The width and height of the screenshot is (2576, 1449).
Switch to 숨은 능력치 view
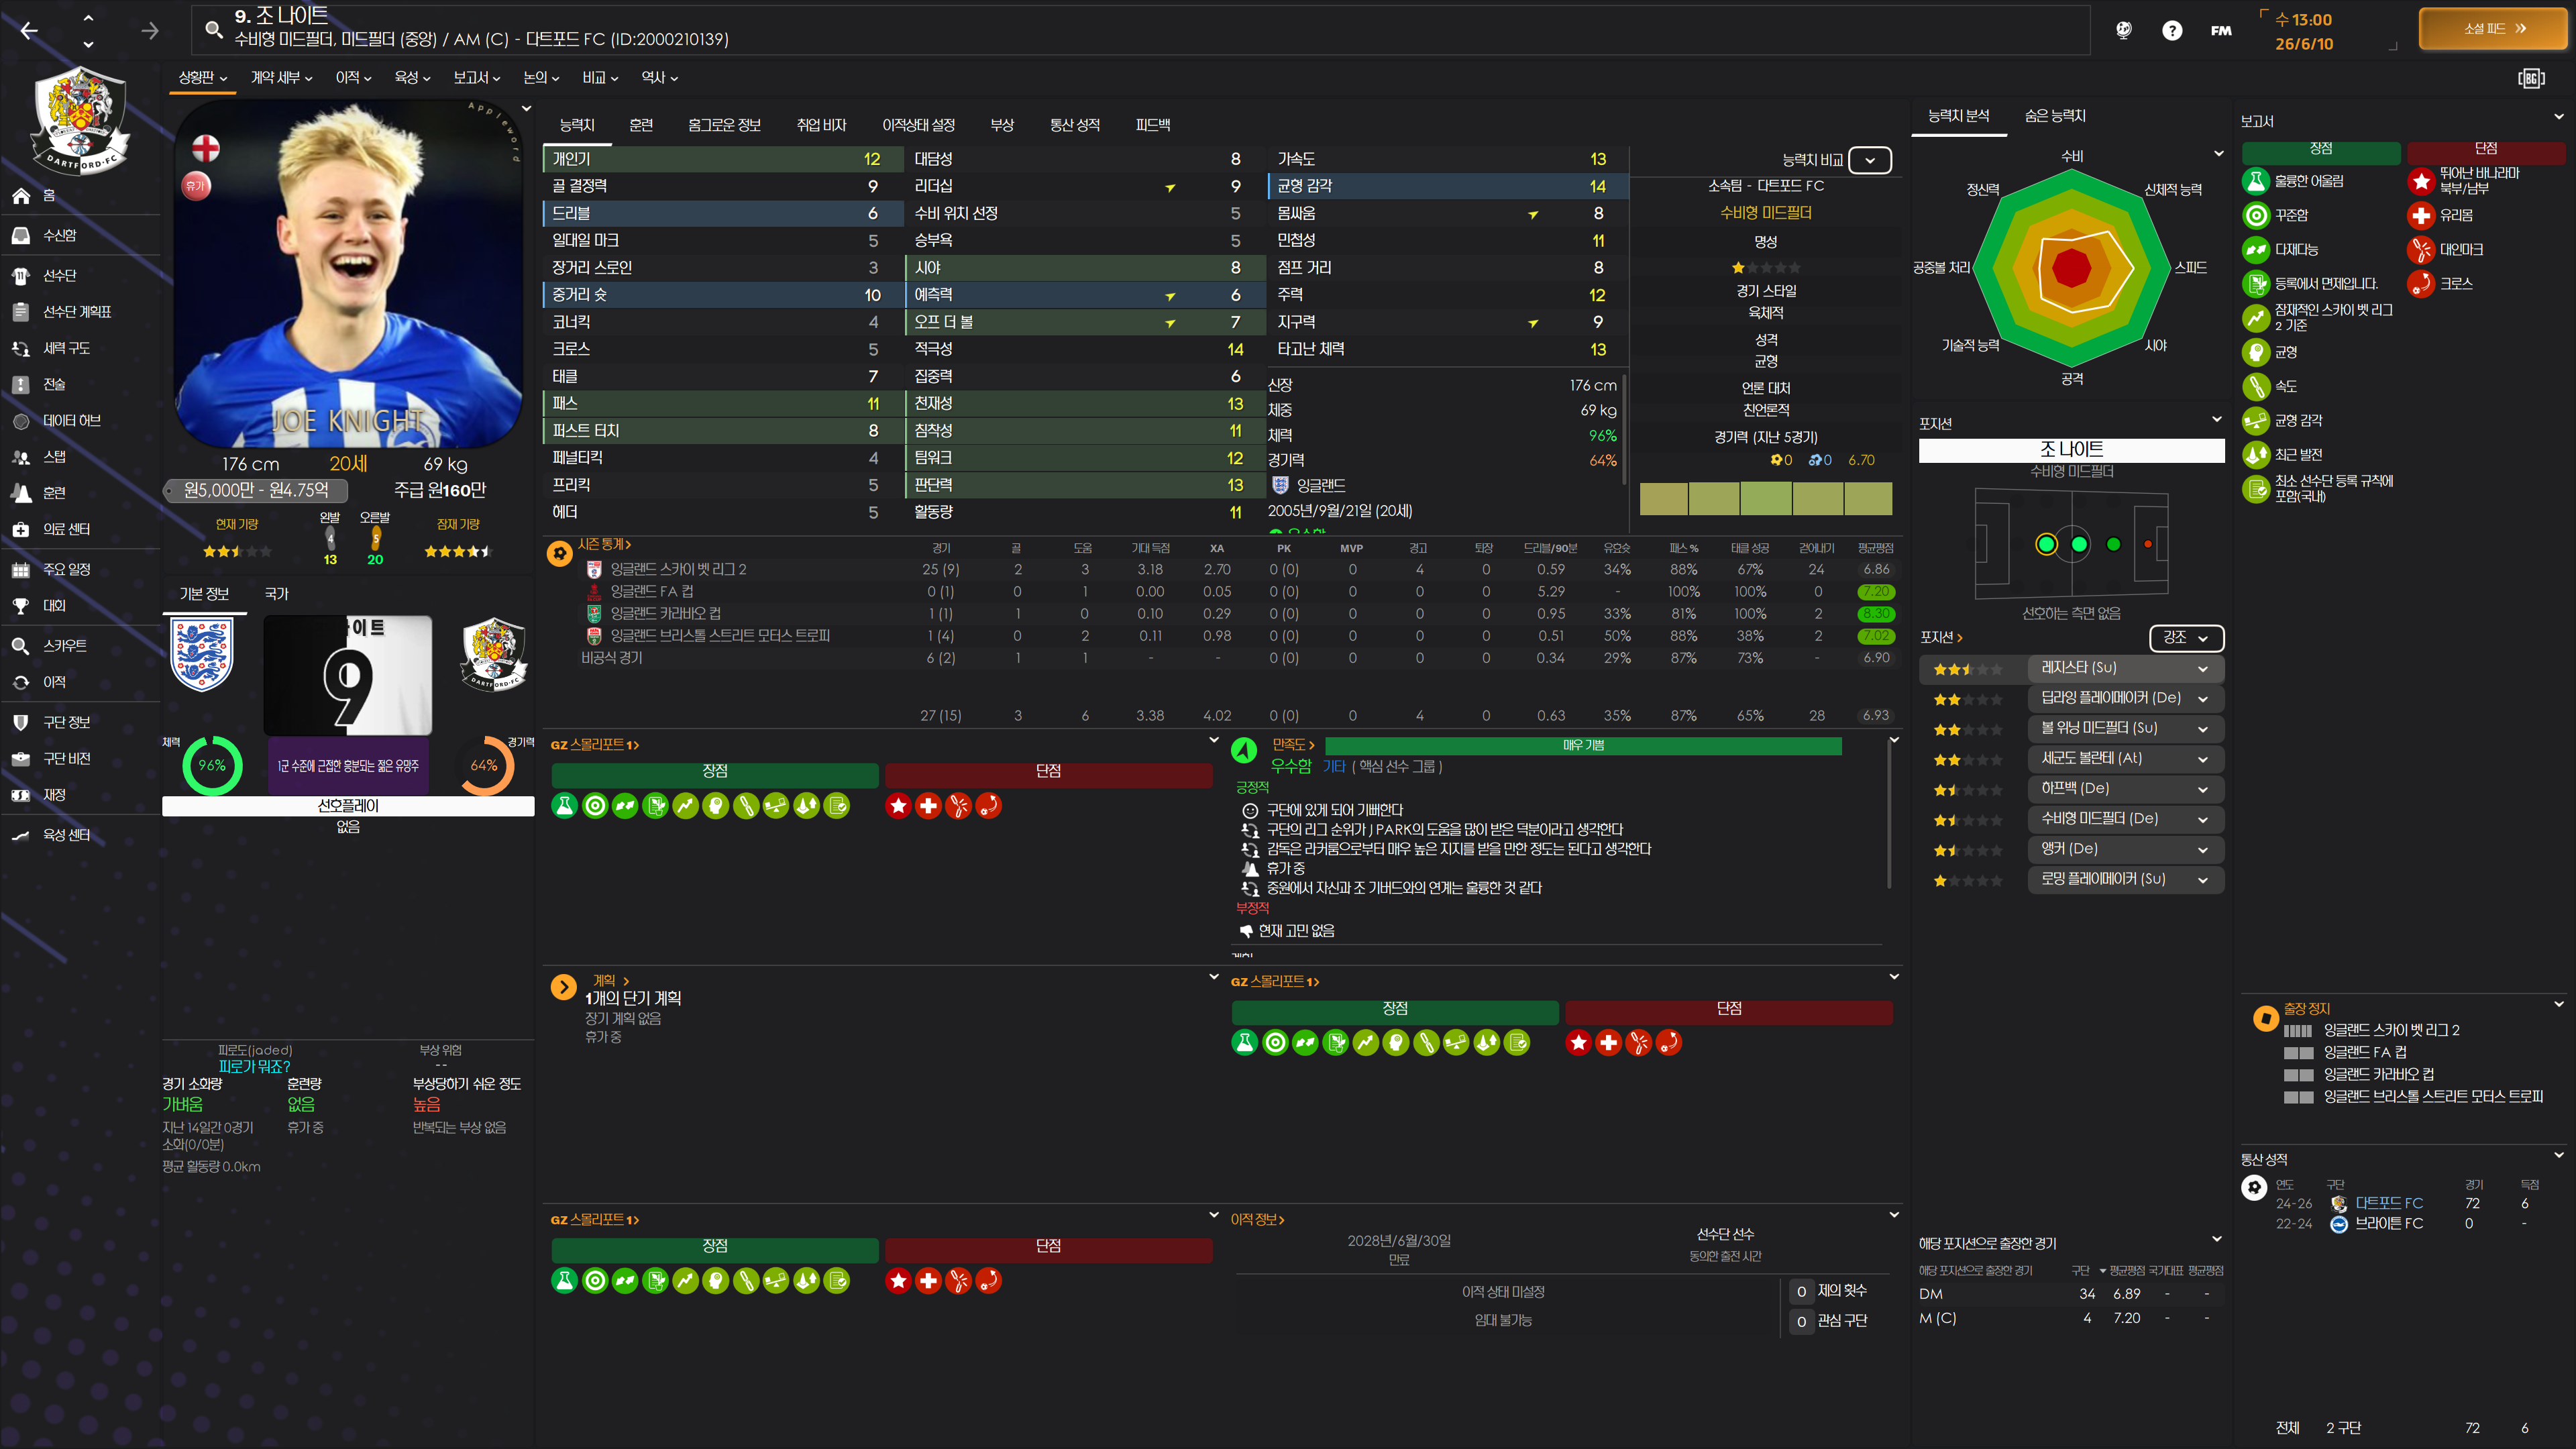click(x=2054, y=116)
